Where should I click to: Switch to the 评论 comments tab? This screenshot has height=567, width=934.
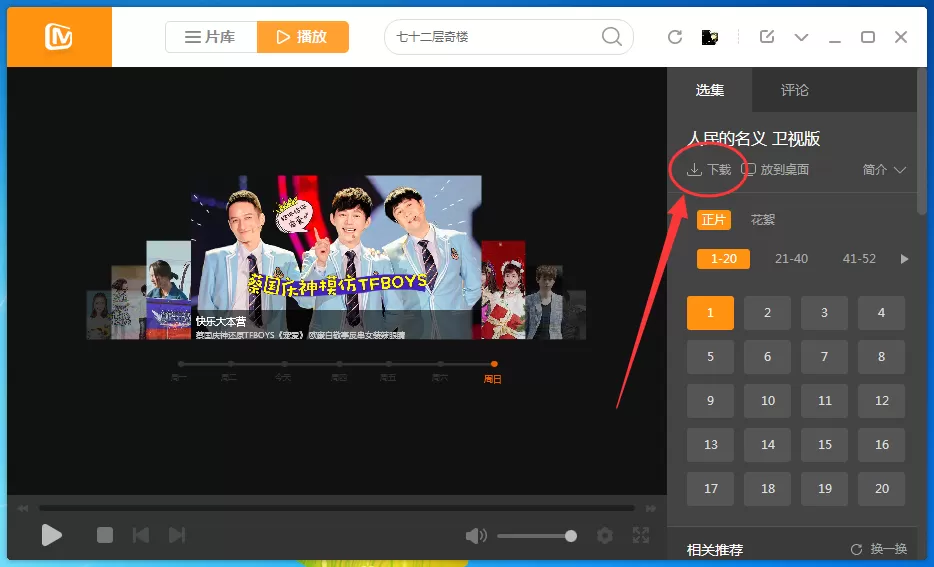tap(795, 90)
